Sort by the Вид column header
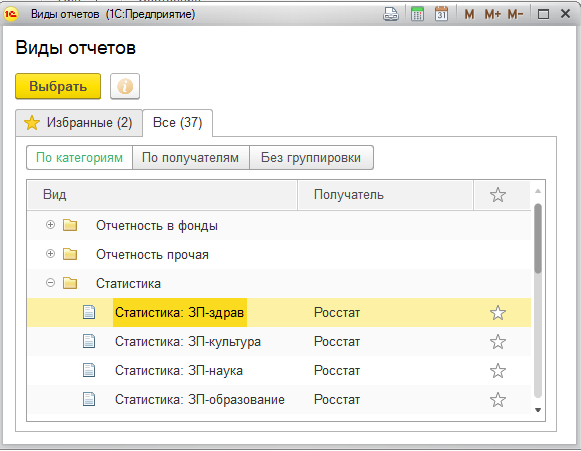This screenshot has width=581, height=451. point(162,195)
